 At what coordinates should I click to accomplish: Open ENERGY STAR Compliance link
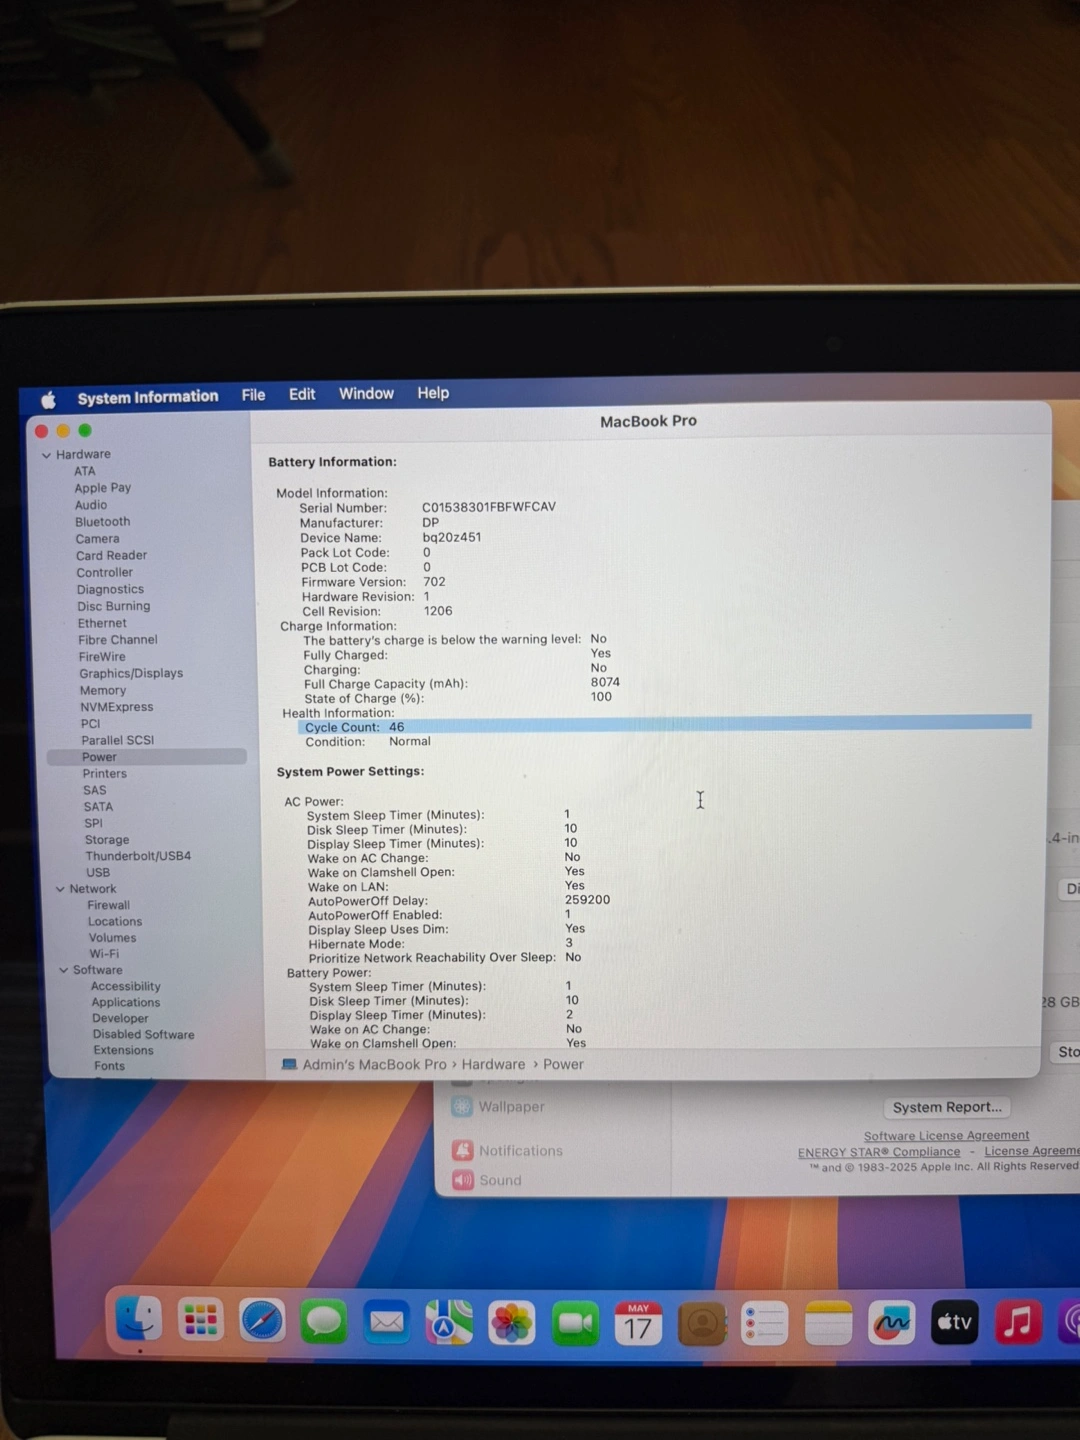(879, 1152)
